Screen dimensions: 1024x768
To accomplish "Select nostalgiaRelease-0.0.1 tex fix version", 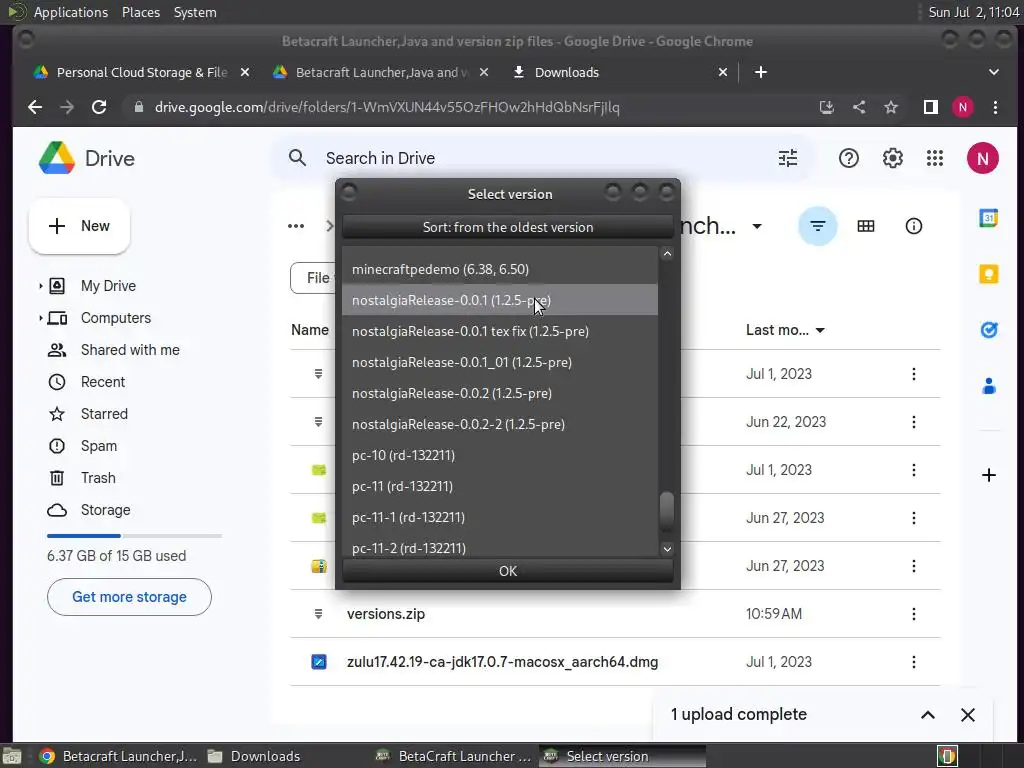I will pos(500,331).
